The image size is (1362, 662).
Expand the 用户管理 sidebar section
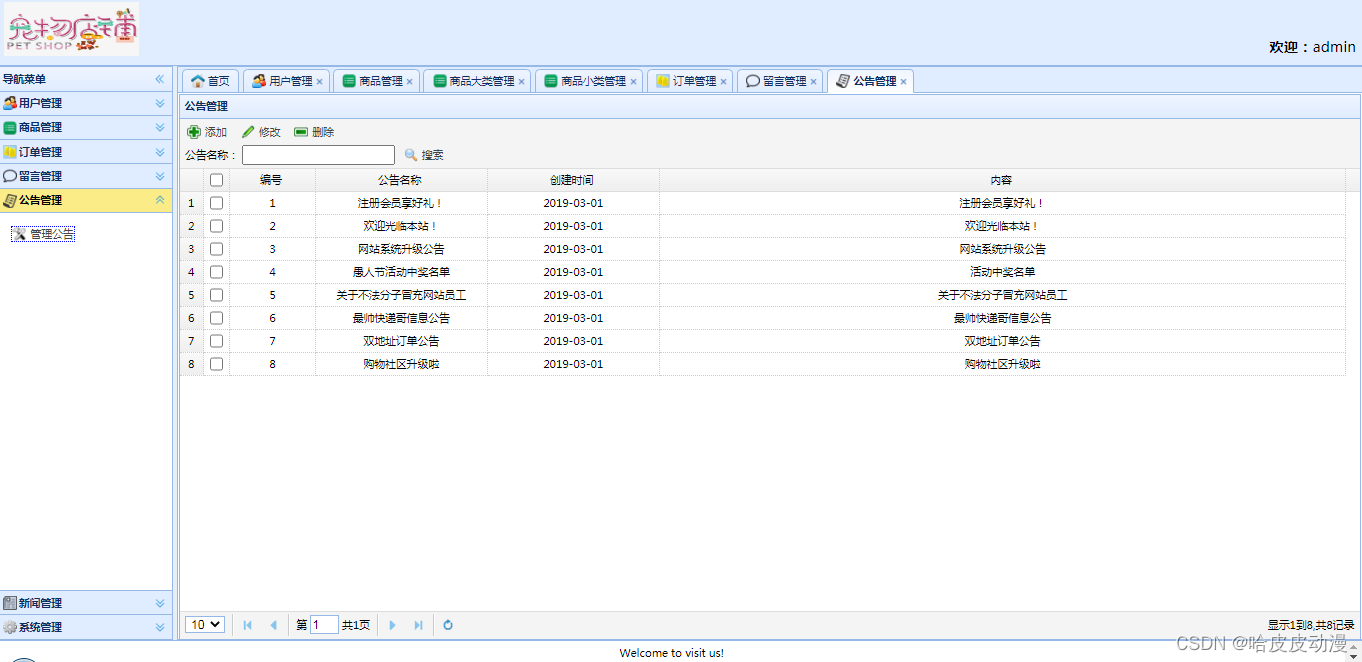tap(159, 103)
